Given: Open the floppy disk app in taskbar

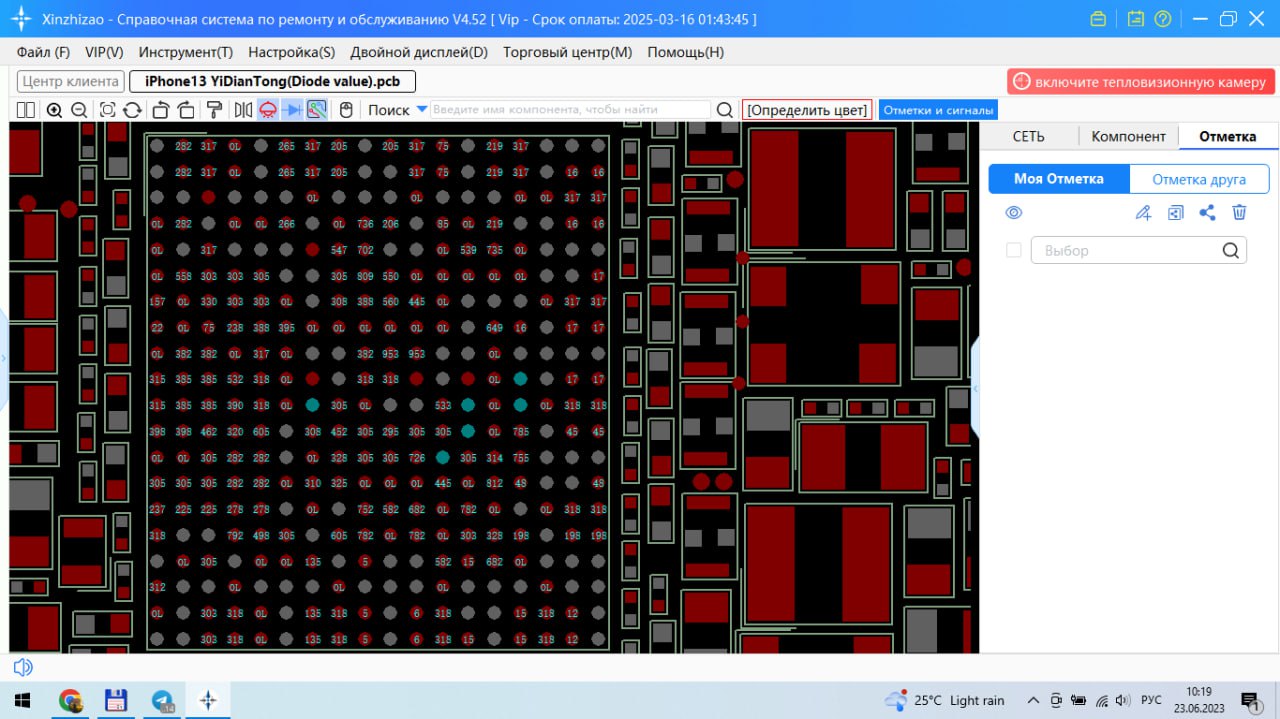Looking at the screenshot, I should (x=116, y=700).
